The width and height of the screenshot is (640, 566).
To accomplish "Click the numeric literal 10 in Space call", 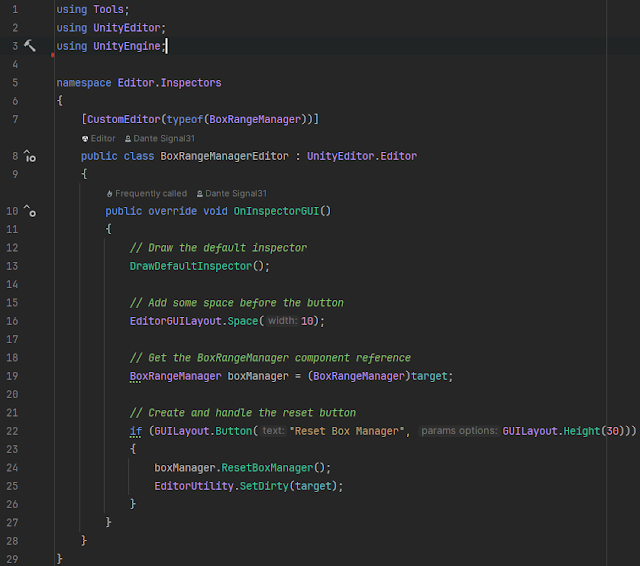I will [307, 321].
